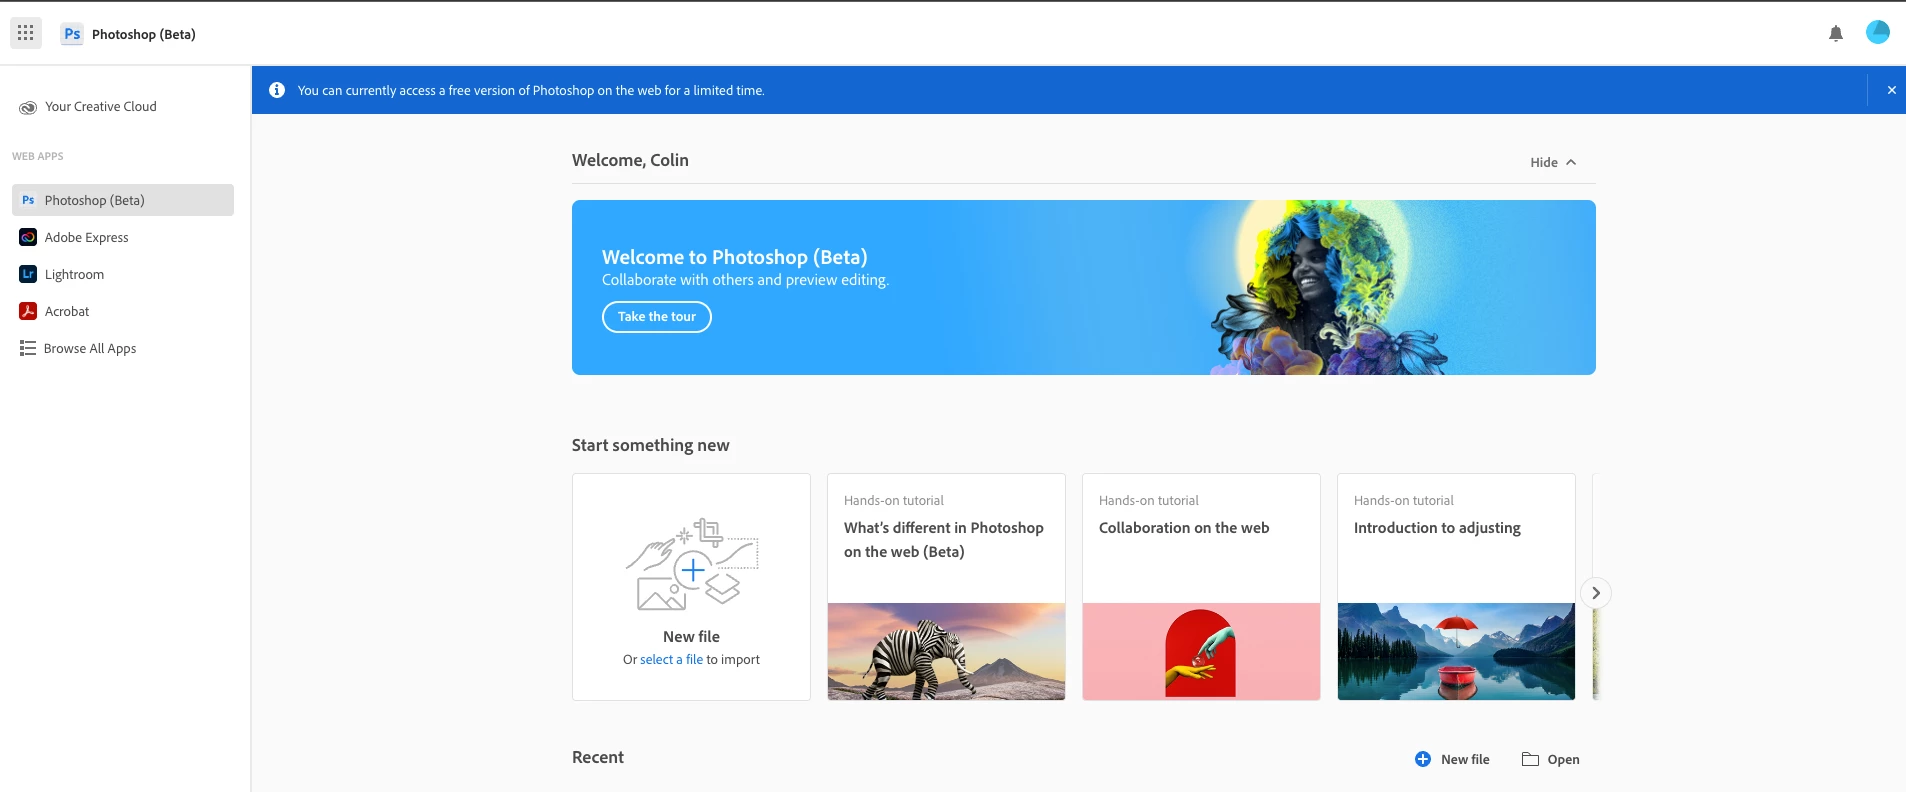Click the New file card title
Viewport: 1906px width, 792px height.
[691, 637]
